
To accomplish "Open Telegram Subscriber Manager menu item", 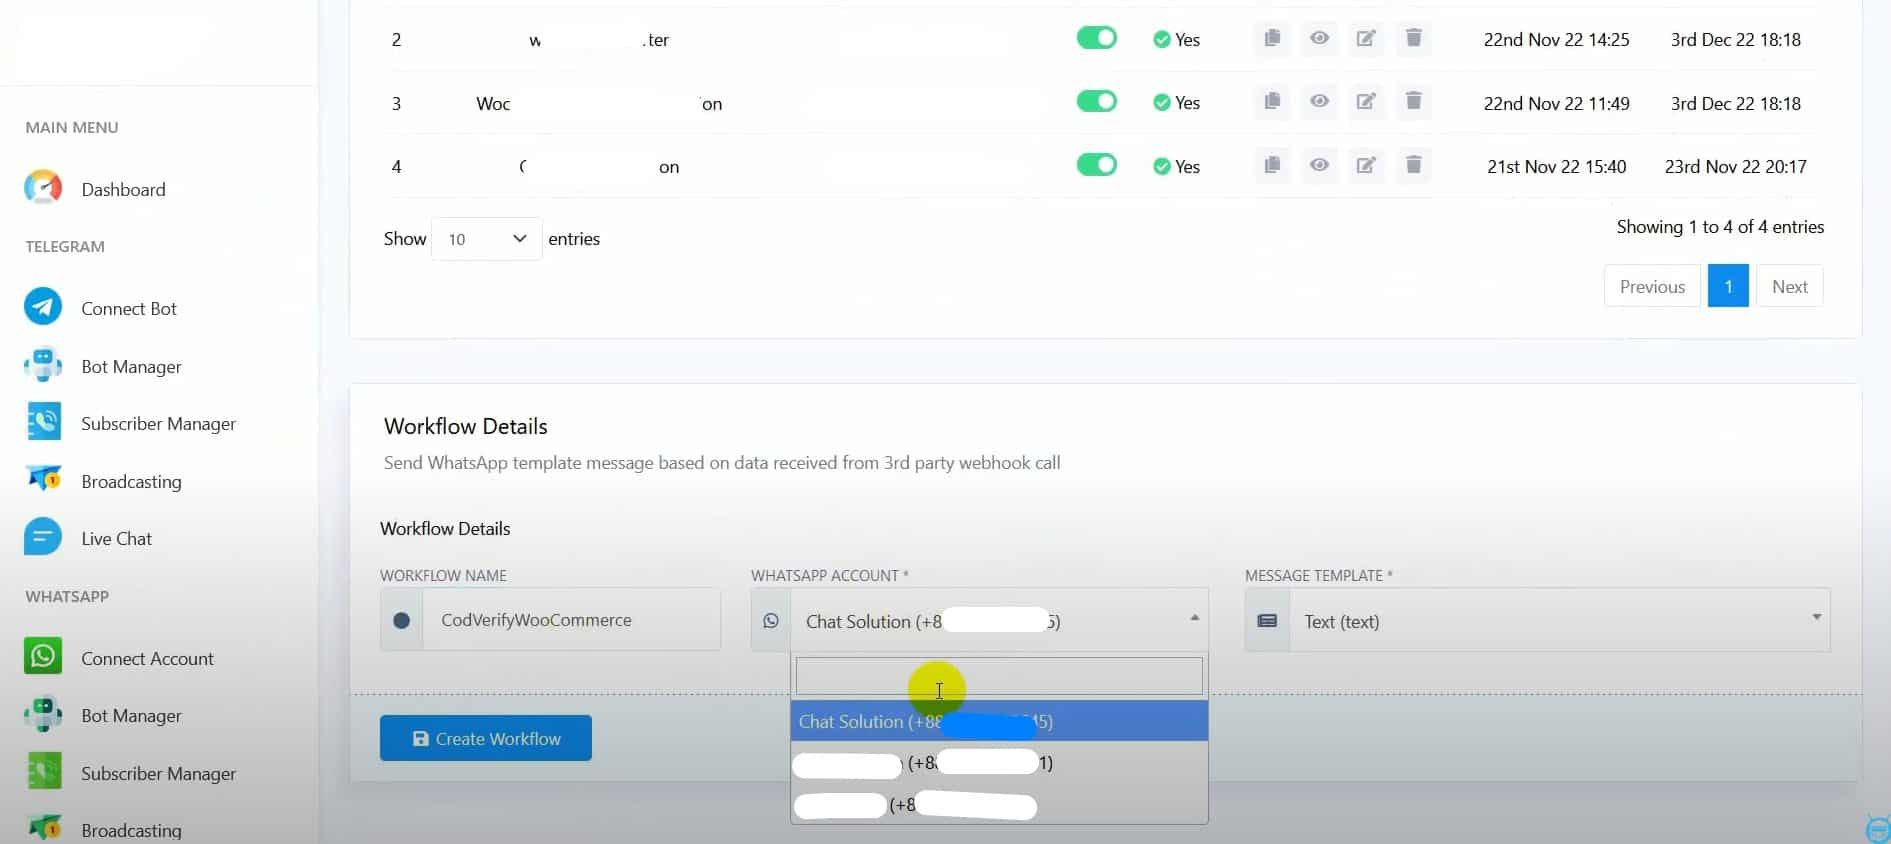I will [x=158, y=424].
